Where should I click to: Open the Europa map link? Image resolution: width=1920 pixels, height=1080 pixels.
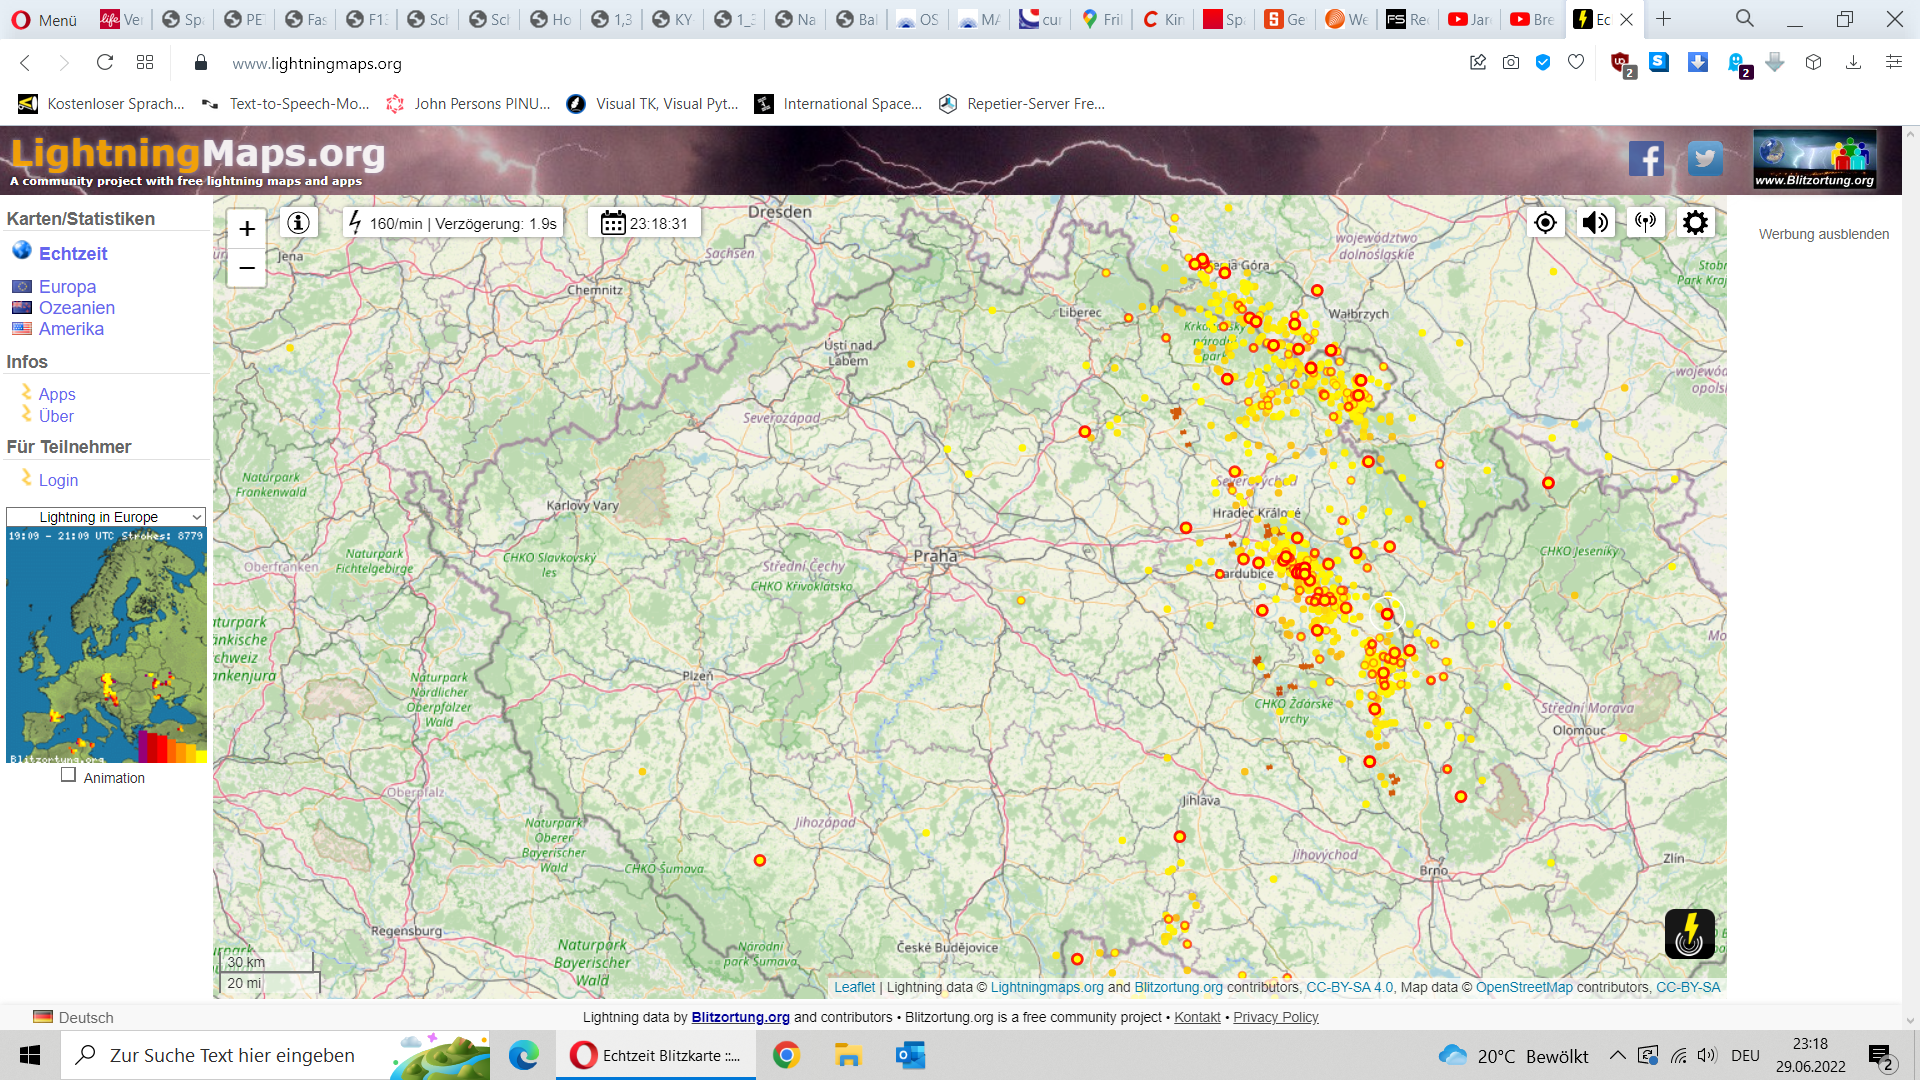pos(67,287)
